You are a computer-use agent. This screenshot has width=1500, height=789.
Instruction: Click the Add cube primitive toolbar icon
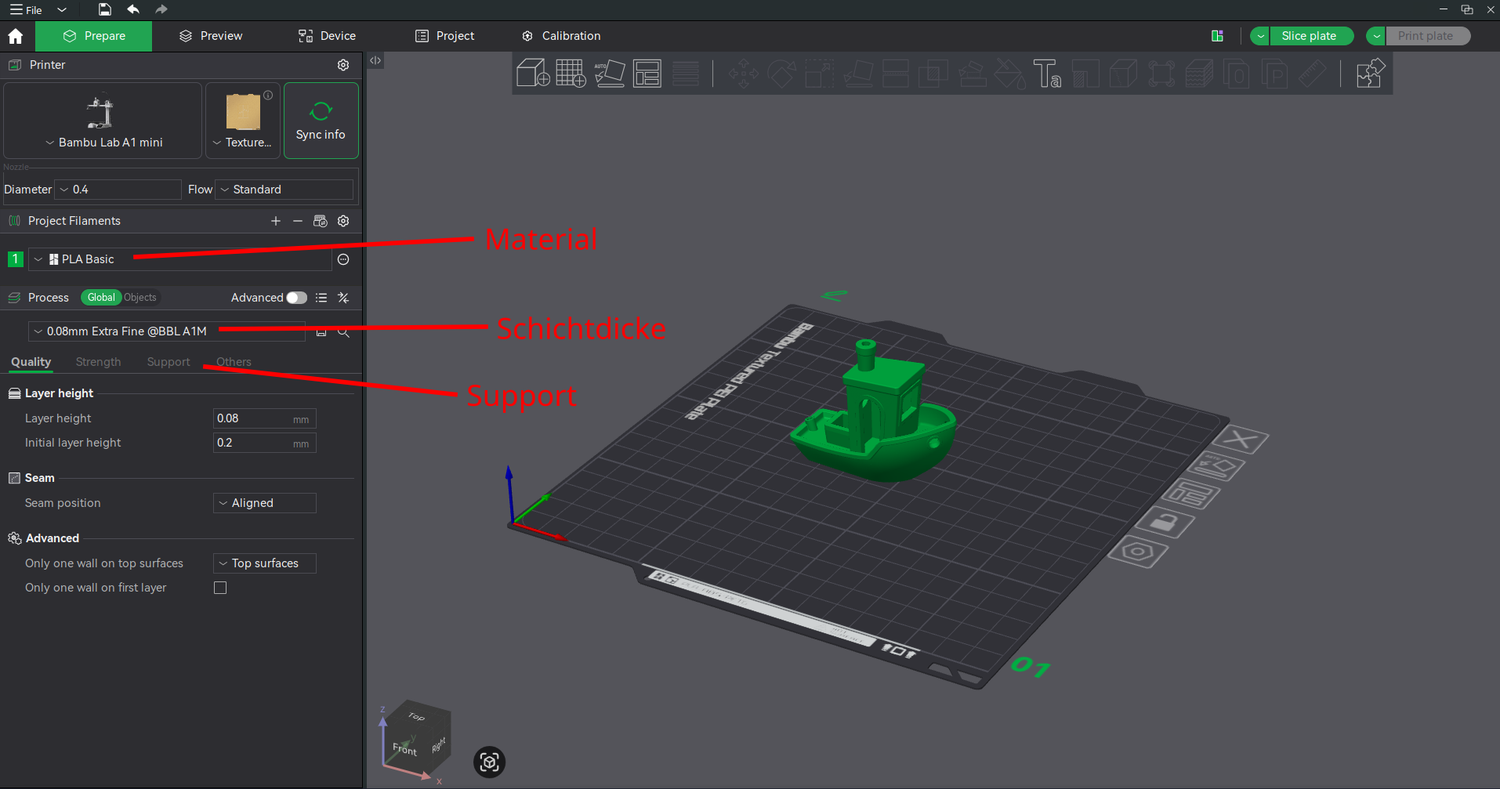533,73
